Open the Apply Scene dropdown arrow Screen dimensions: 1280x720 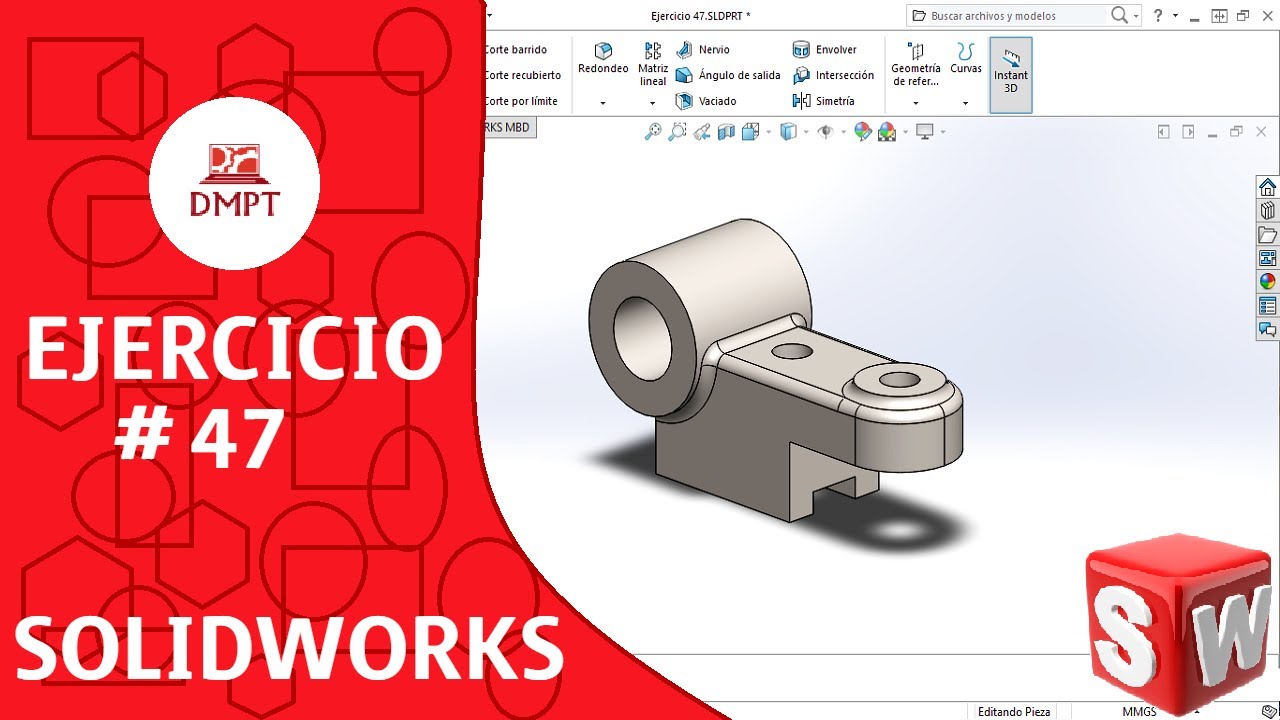coord(906,132)
